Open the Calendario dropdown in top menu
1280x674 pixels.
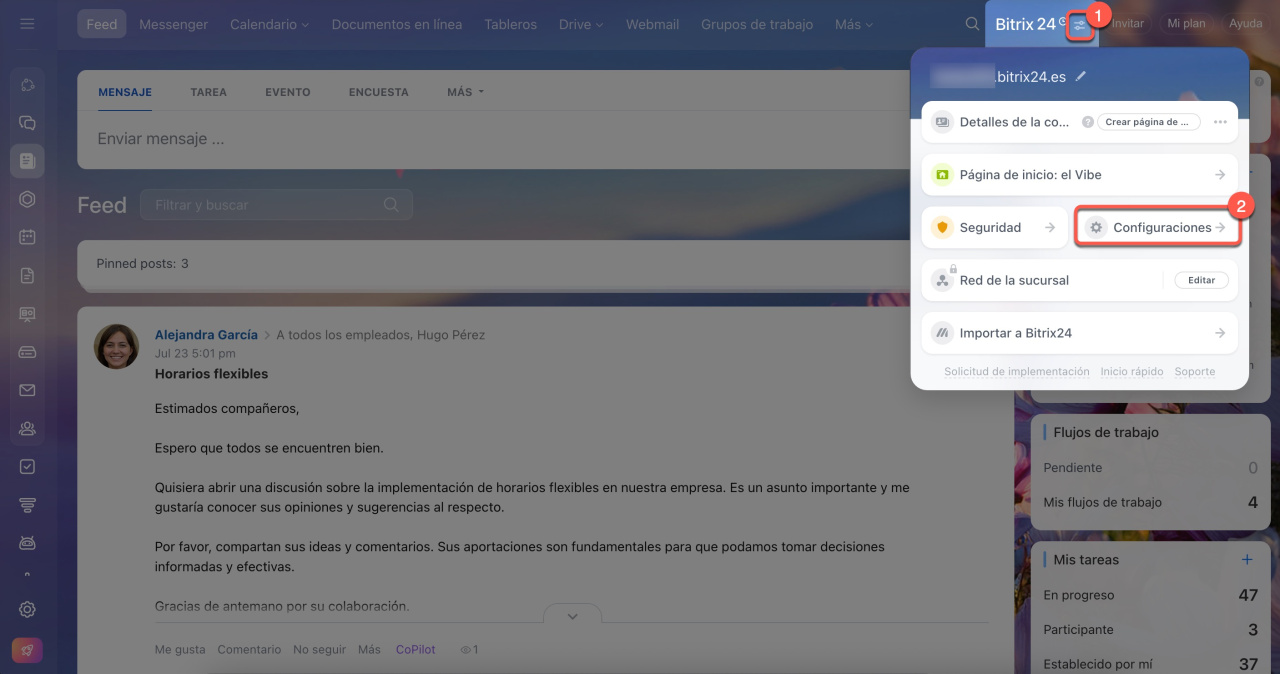click(x=269, y=24)
